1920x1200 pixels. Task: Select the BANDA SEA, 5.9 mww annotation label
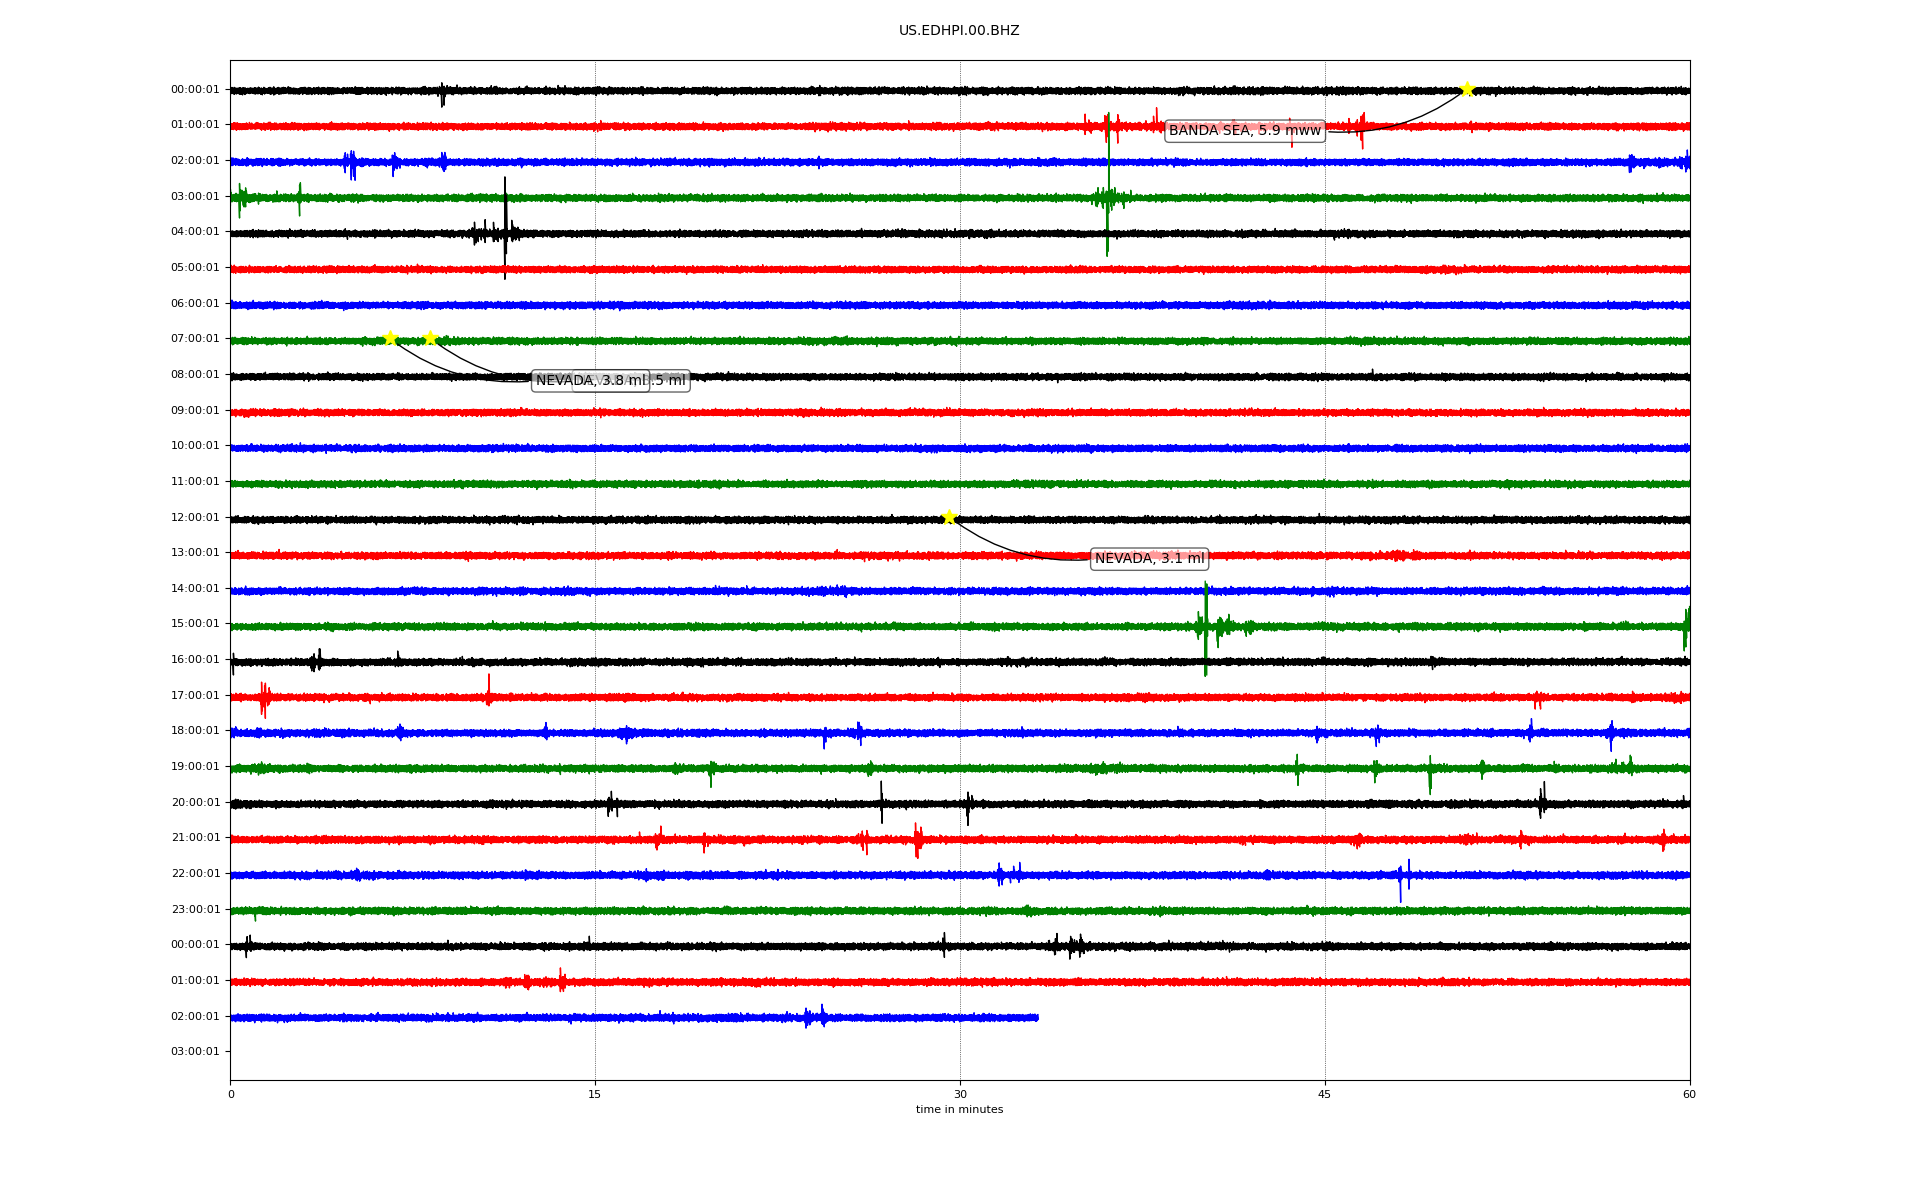point(1245,131)
